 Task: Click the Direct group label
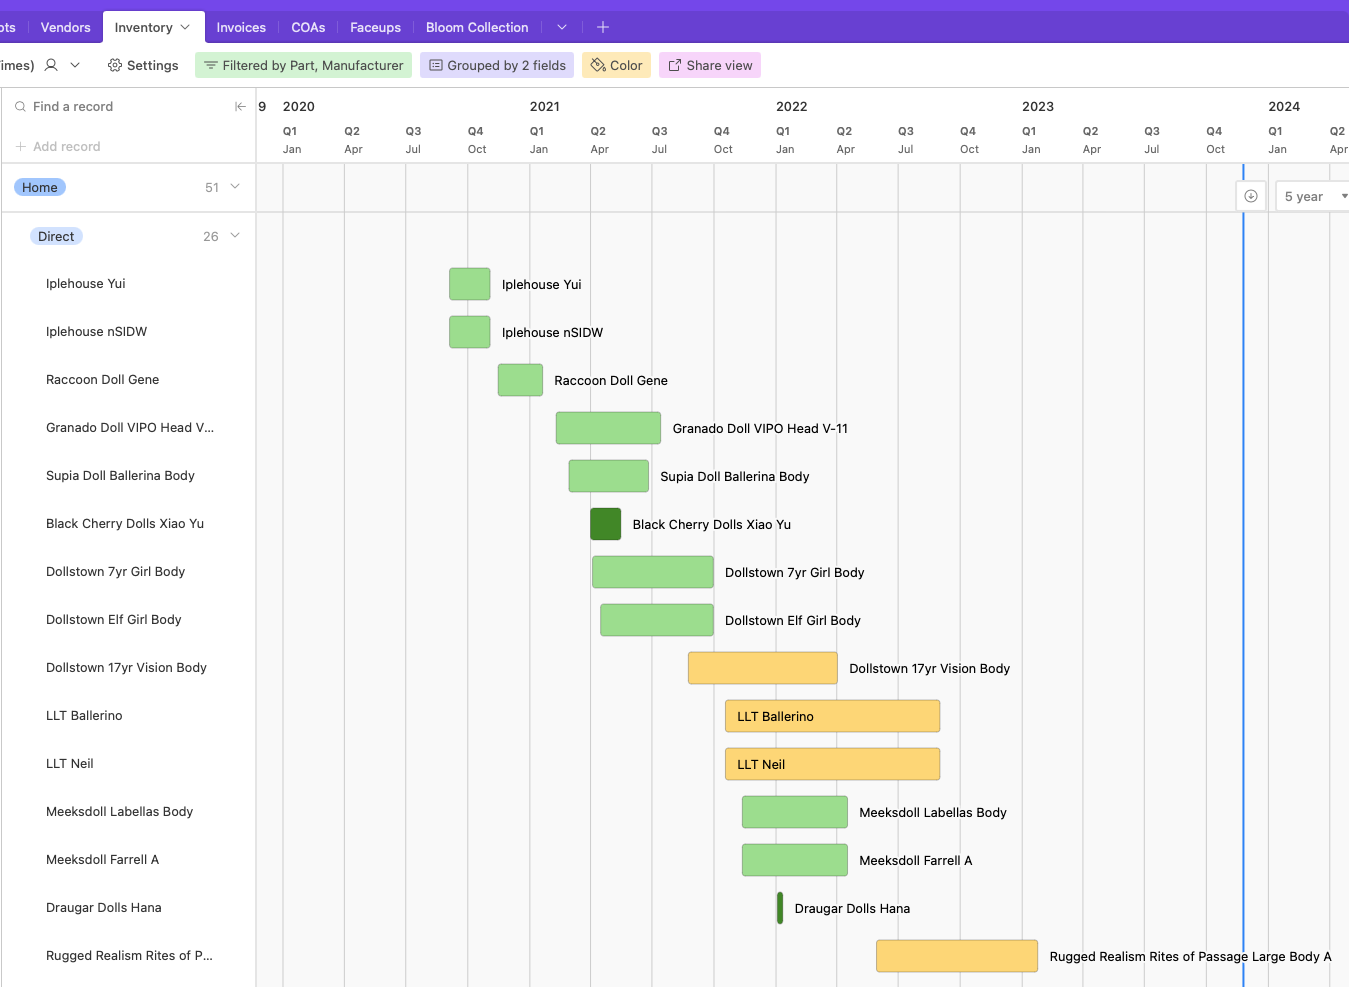56,236
